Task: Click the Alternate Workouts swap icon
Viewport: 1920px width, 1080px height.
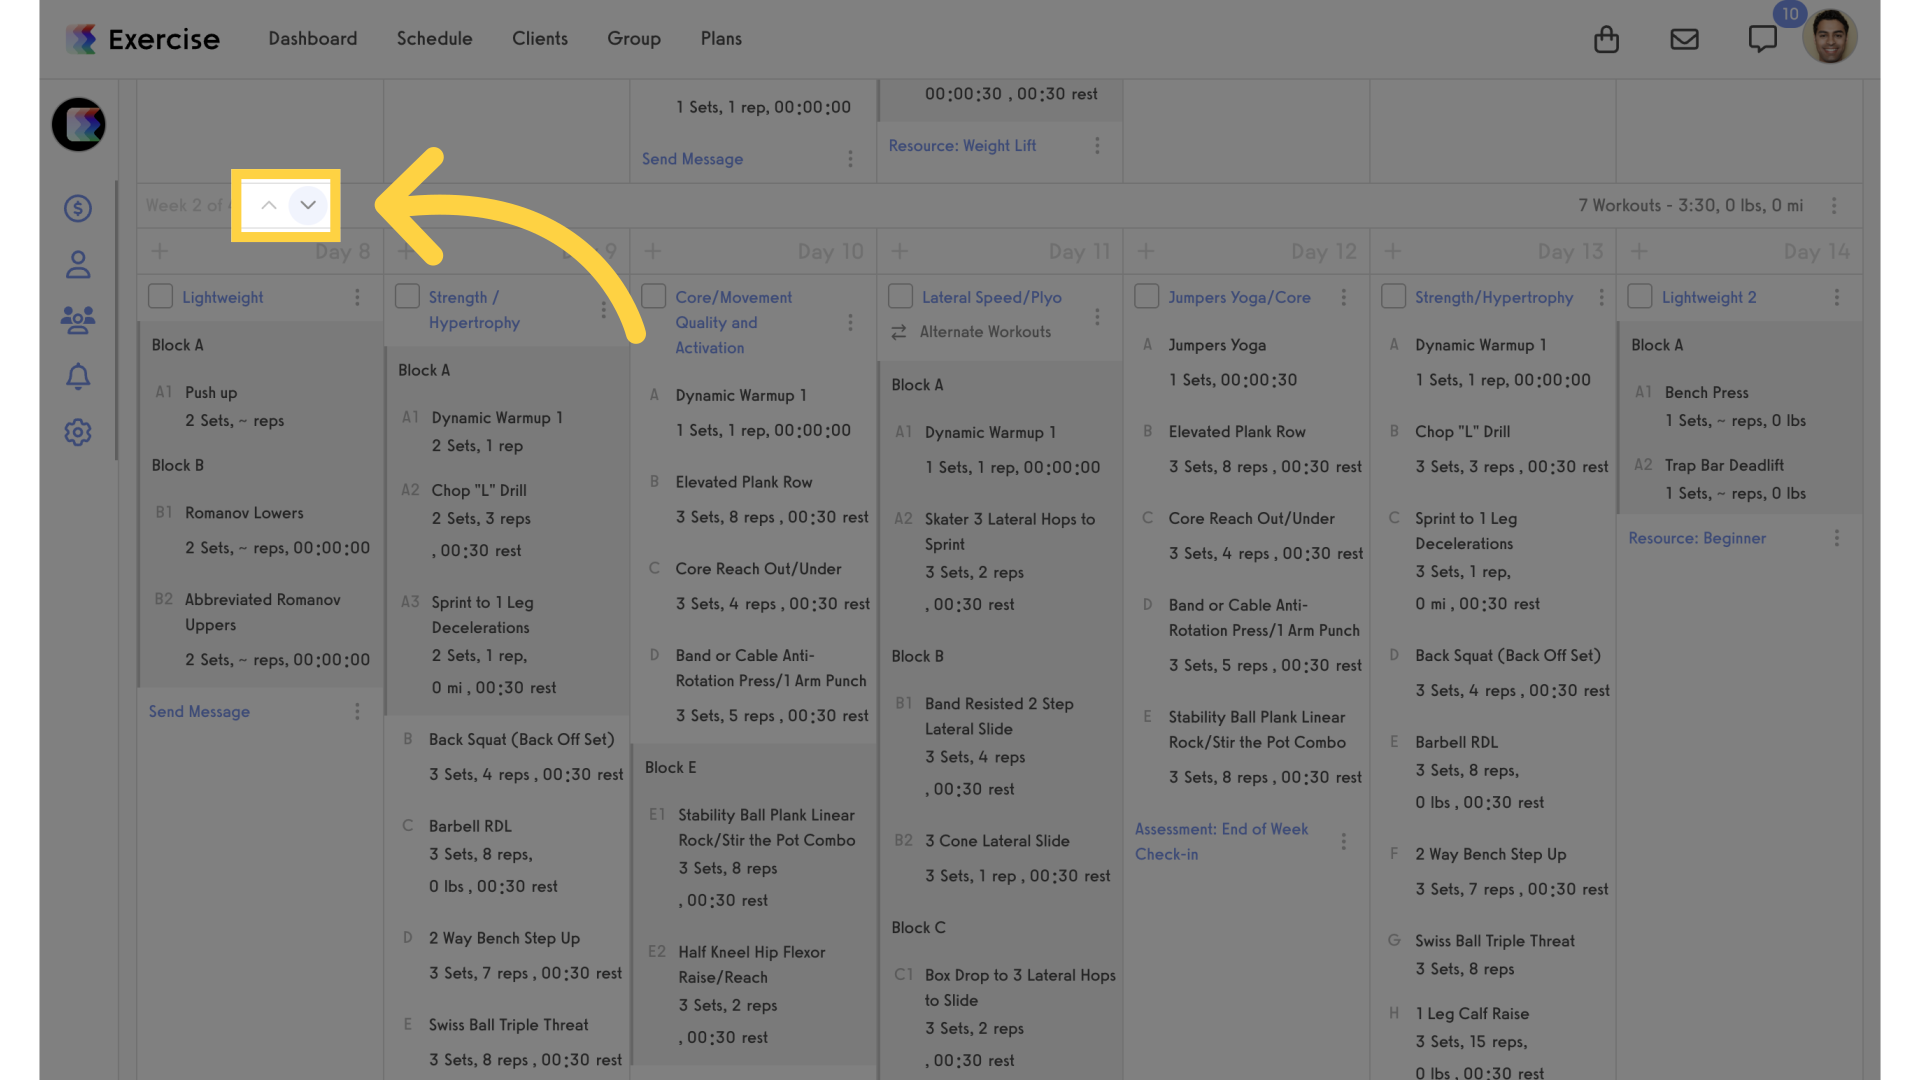Action: [899, 332]
